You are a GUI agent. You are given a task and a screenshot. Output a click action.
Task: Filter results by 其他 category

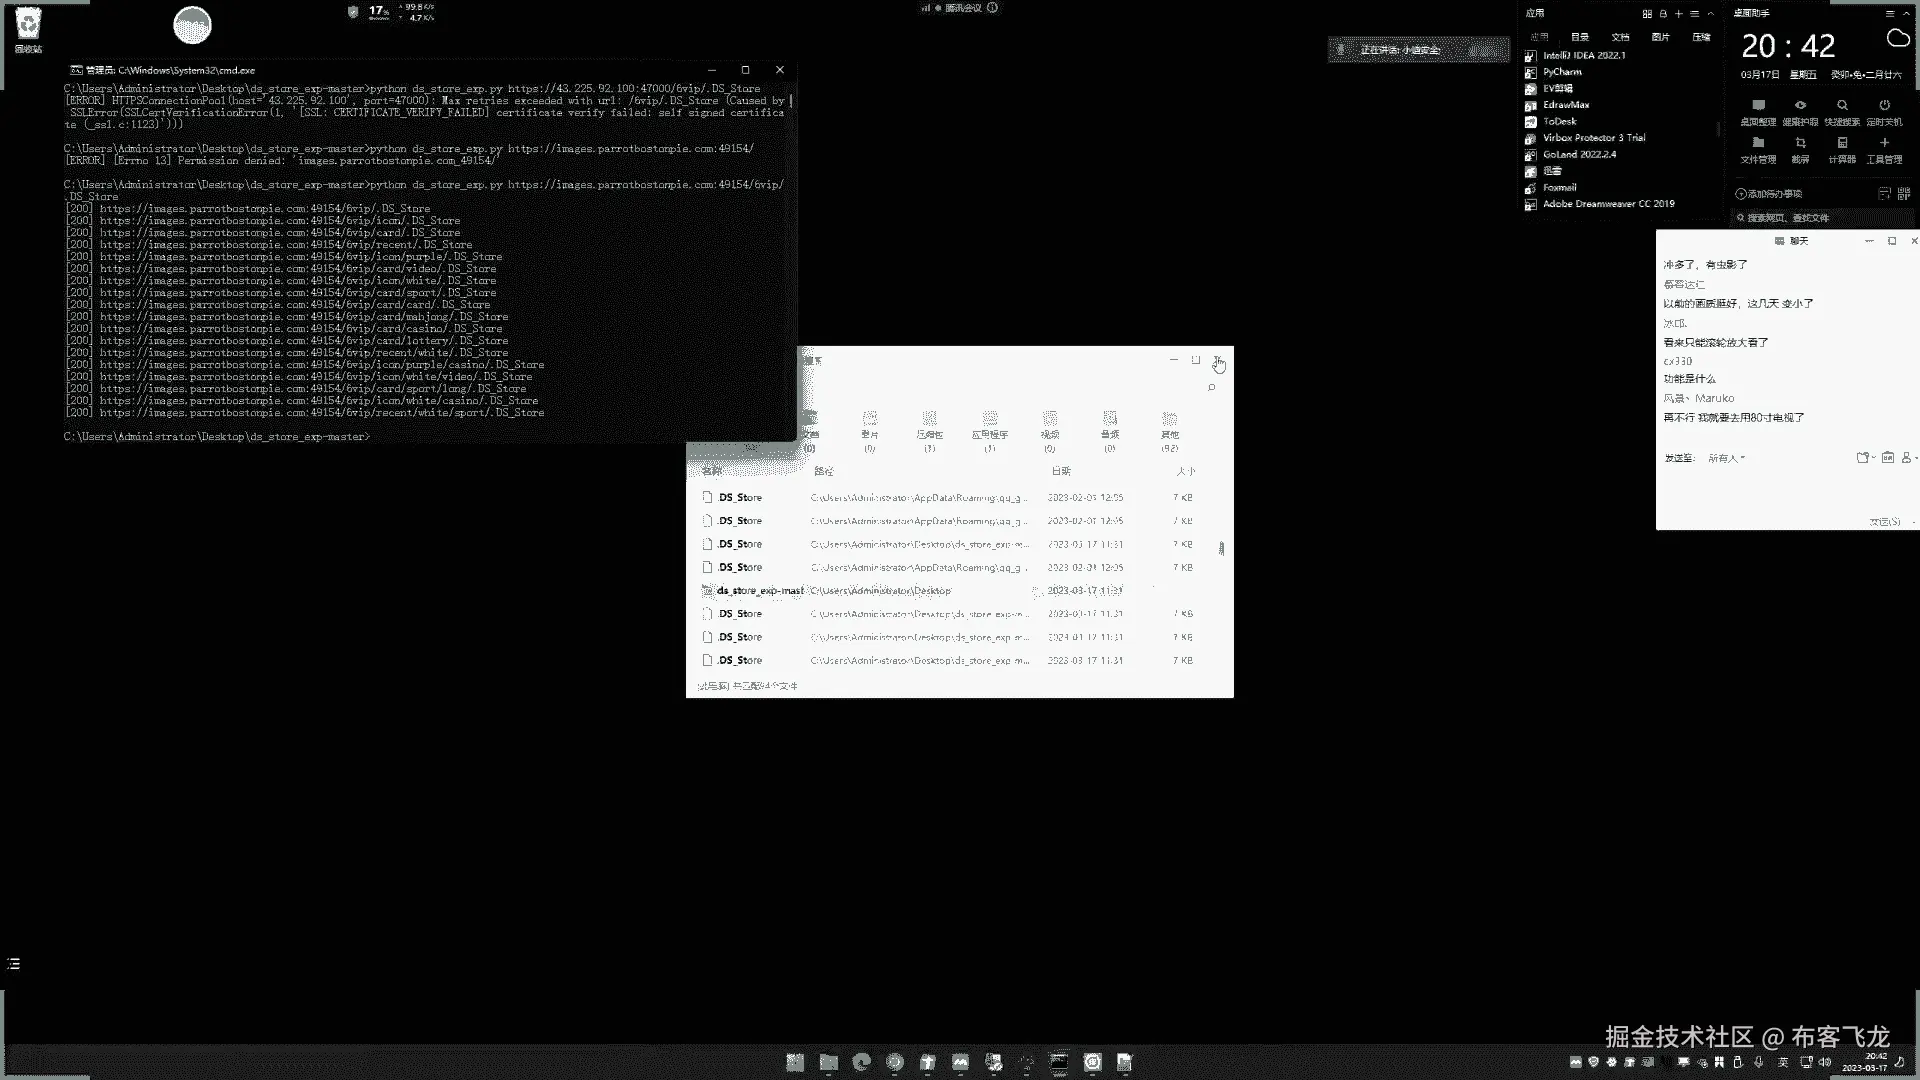(1169, 426)
